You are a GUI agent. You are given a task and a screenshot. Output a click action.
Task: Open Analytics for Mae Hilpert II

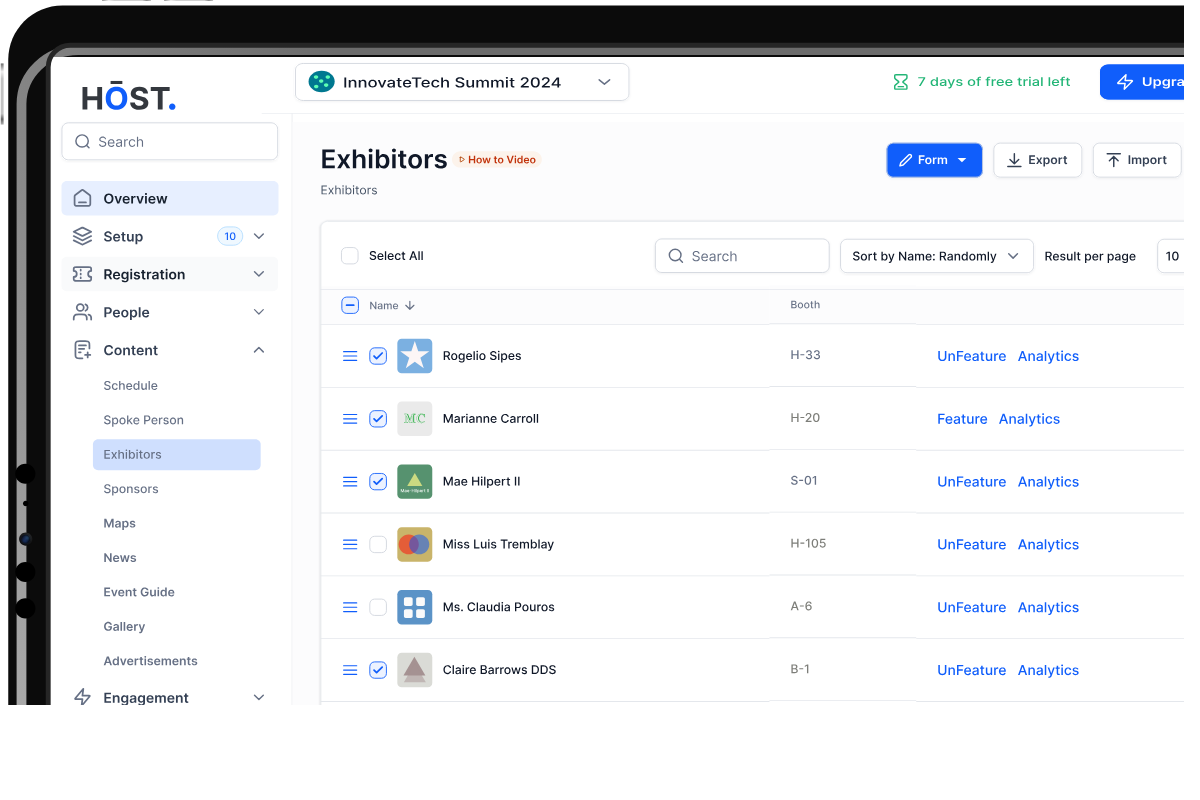click(1048, 482)
